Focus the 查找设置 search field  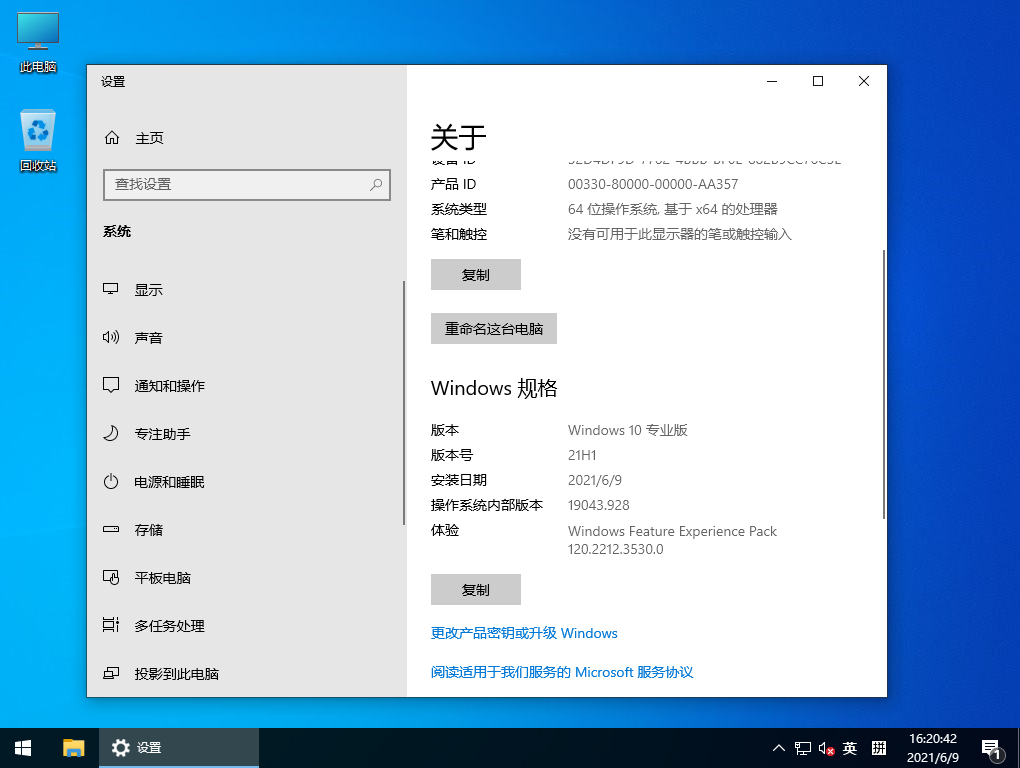(x=247, y=185)
